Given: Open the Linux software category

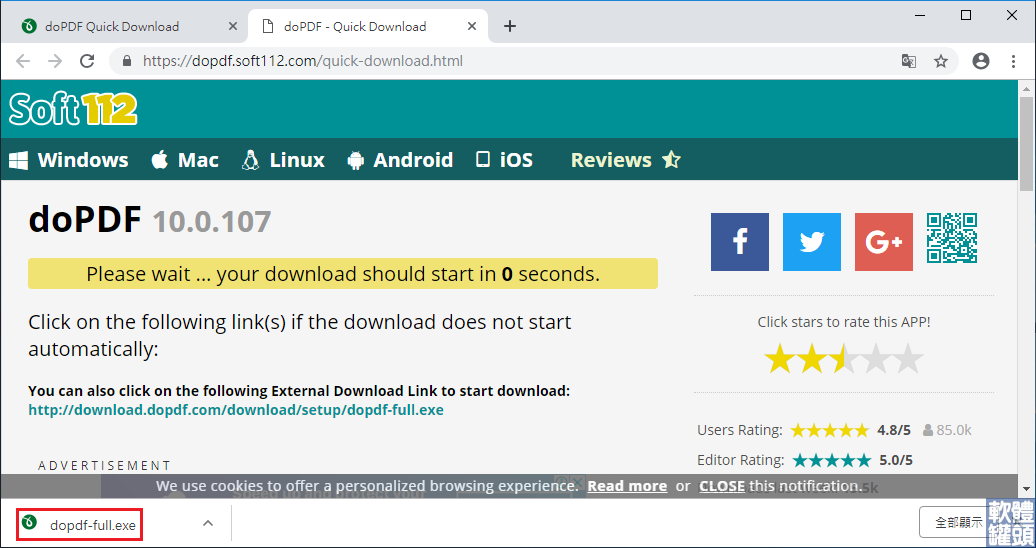Looking at the screenshot, I should tap(283, 160).
